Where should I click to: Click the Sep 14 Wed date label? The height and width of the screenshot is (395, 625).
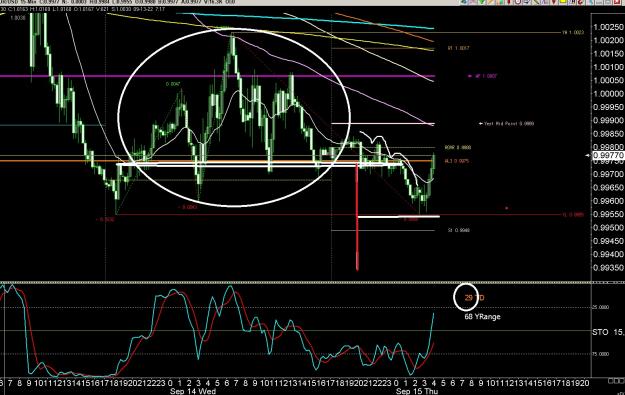pyautogui.click(x=193, y=391)
